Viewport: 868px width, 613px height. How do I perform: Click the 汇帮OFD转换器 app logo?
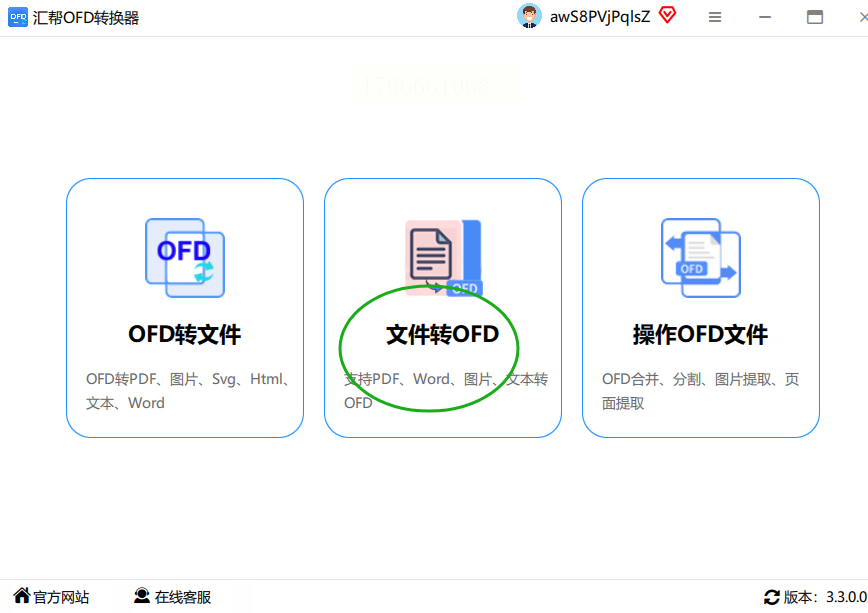pos(18,17)
